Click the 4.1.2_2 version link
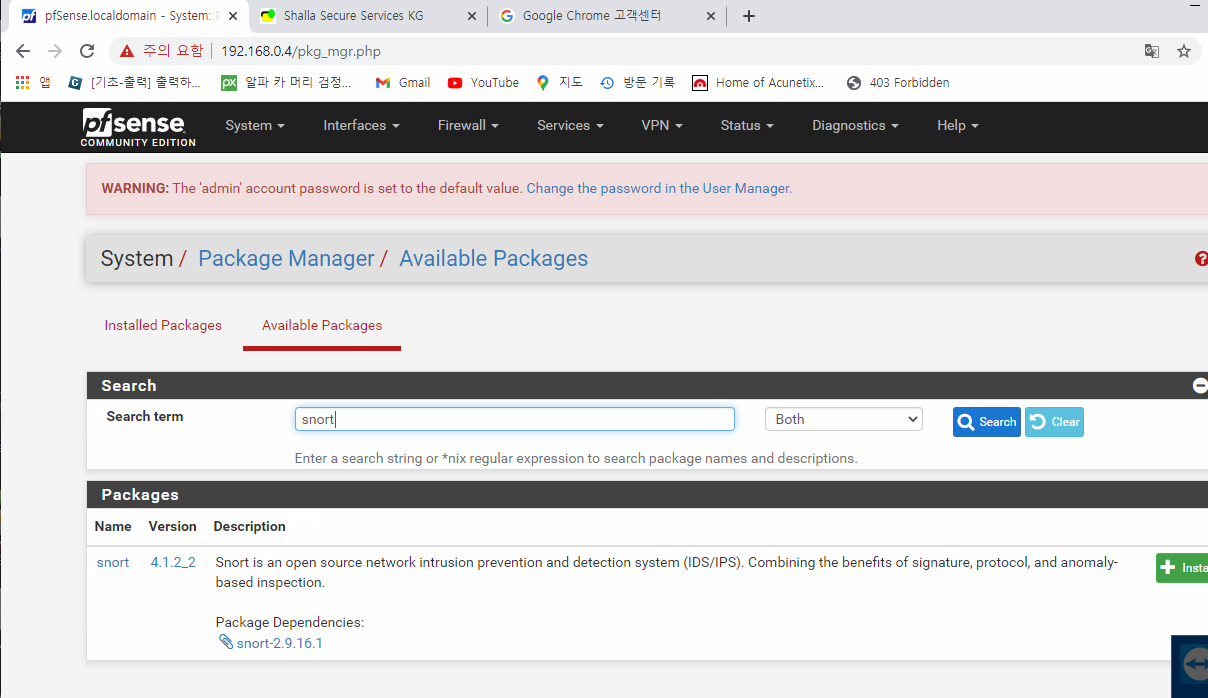 tap(173, 562)
